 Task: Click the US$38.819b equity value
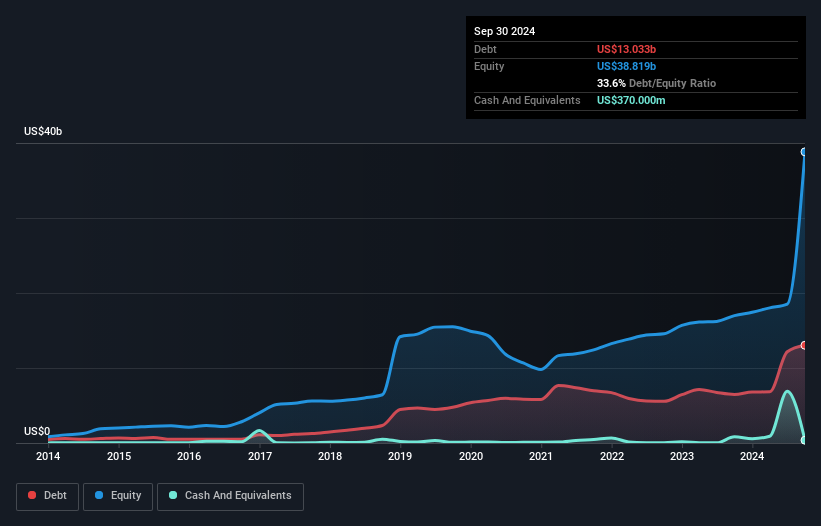click(x=626, y=66)
